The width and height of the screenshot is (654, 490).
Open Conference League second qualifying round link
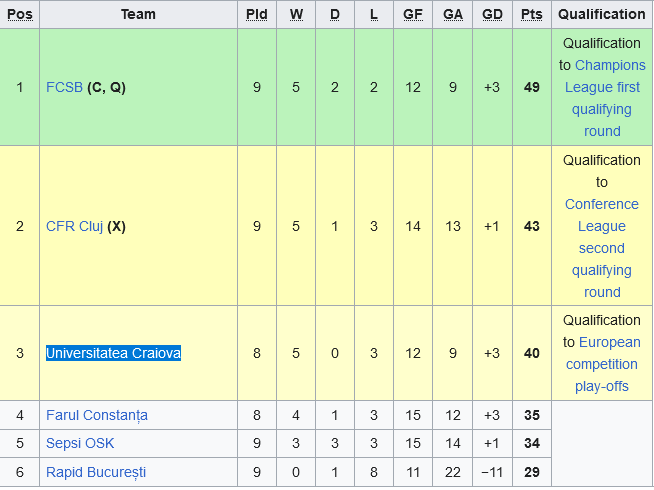(602, 248)
